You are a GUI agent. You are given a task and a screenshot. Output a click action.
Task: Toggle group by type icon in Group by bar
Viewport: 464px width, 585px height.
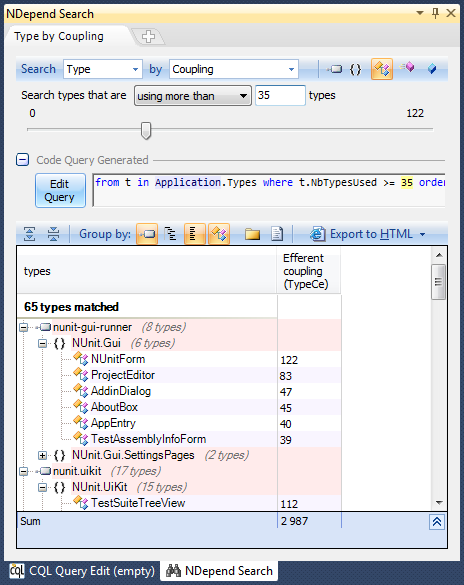[219, 234]
